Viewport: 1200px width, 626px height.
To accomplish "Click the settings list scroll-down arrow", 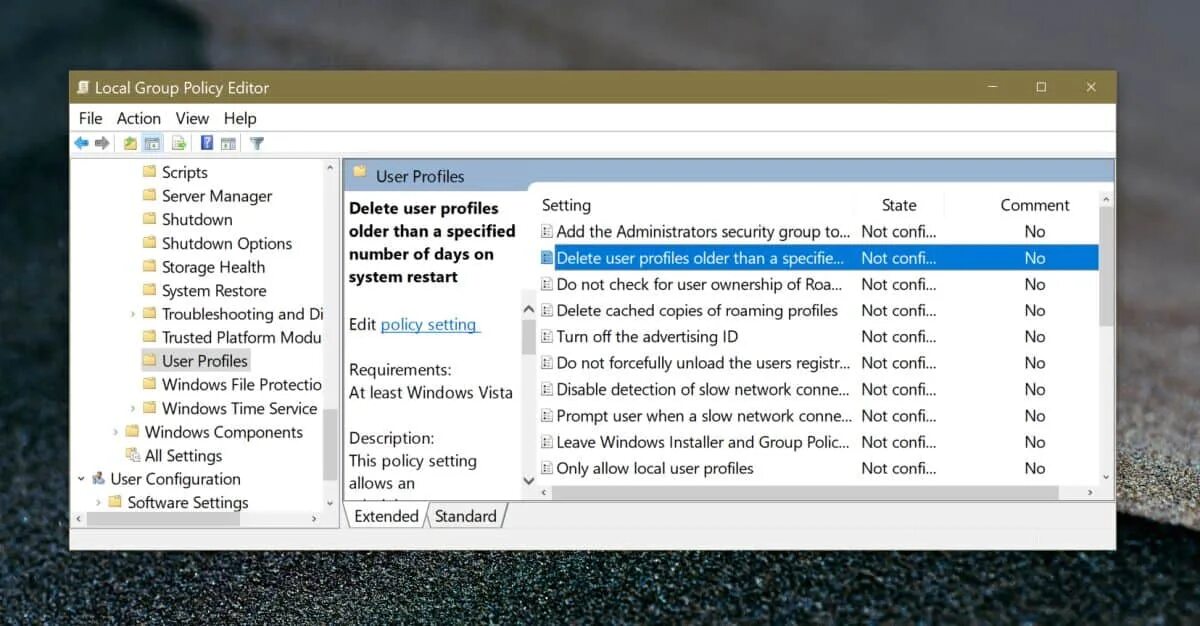I will [1106, 477].
